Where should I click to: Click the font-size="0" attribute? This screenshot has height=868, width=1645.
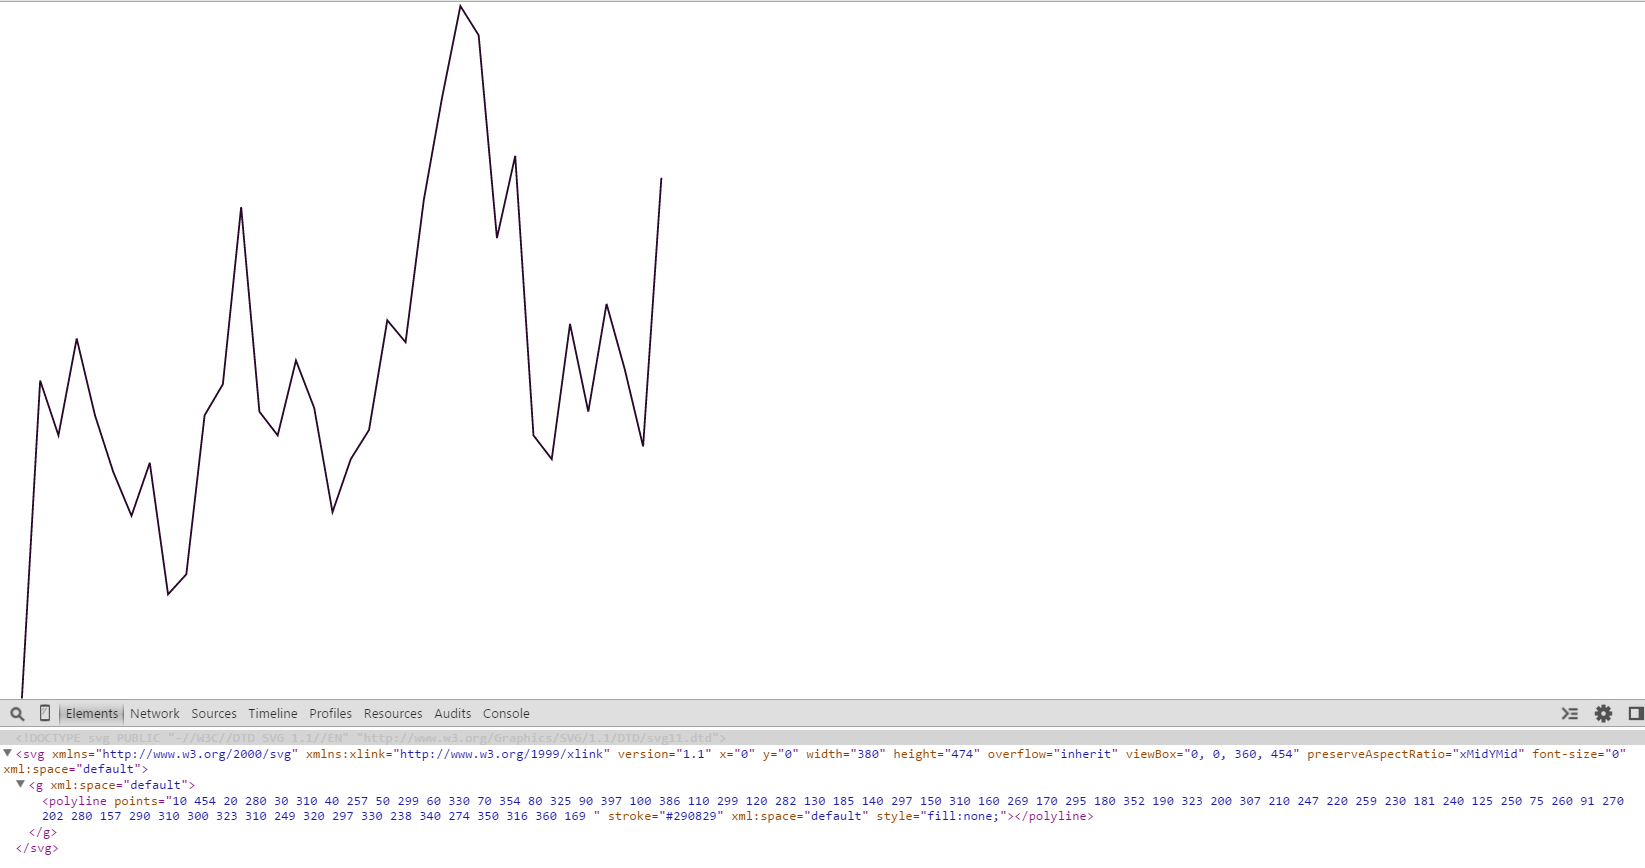tap(1579, 754)
